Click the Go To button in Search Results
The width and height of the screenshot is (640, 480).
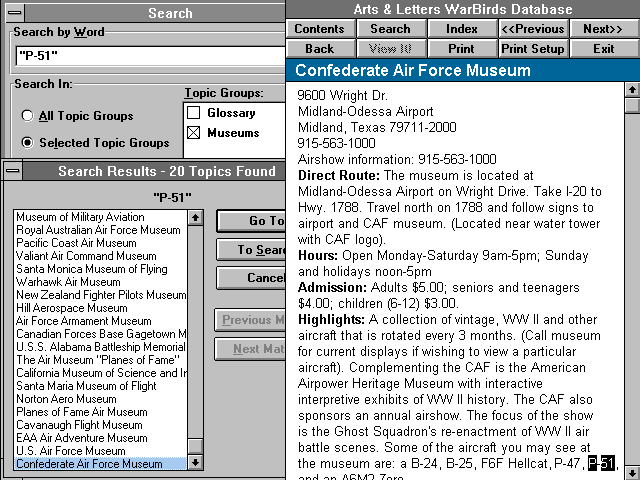click(x=251, y=221)
